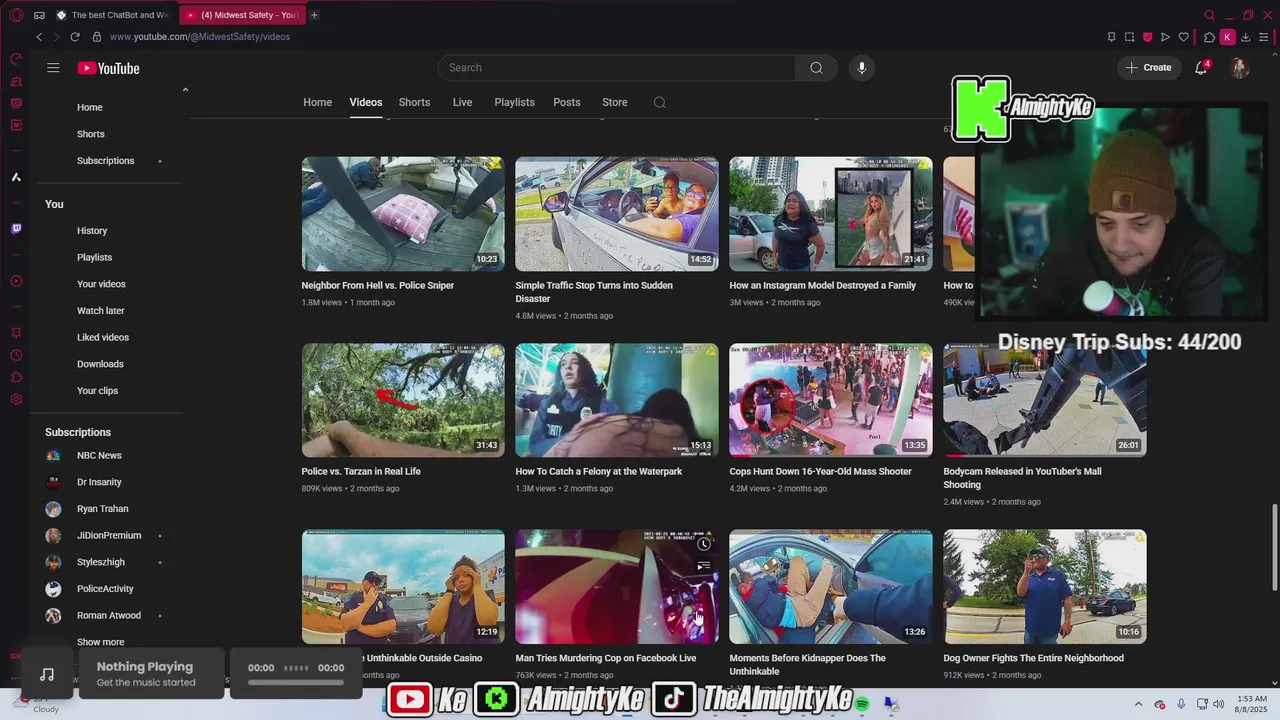This screenshot has width=1280, height=720.
Task: Show hidden system tray icons
Action: [x=1138, y=704]
